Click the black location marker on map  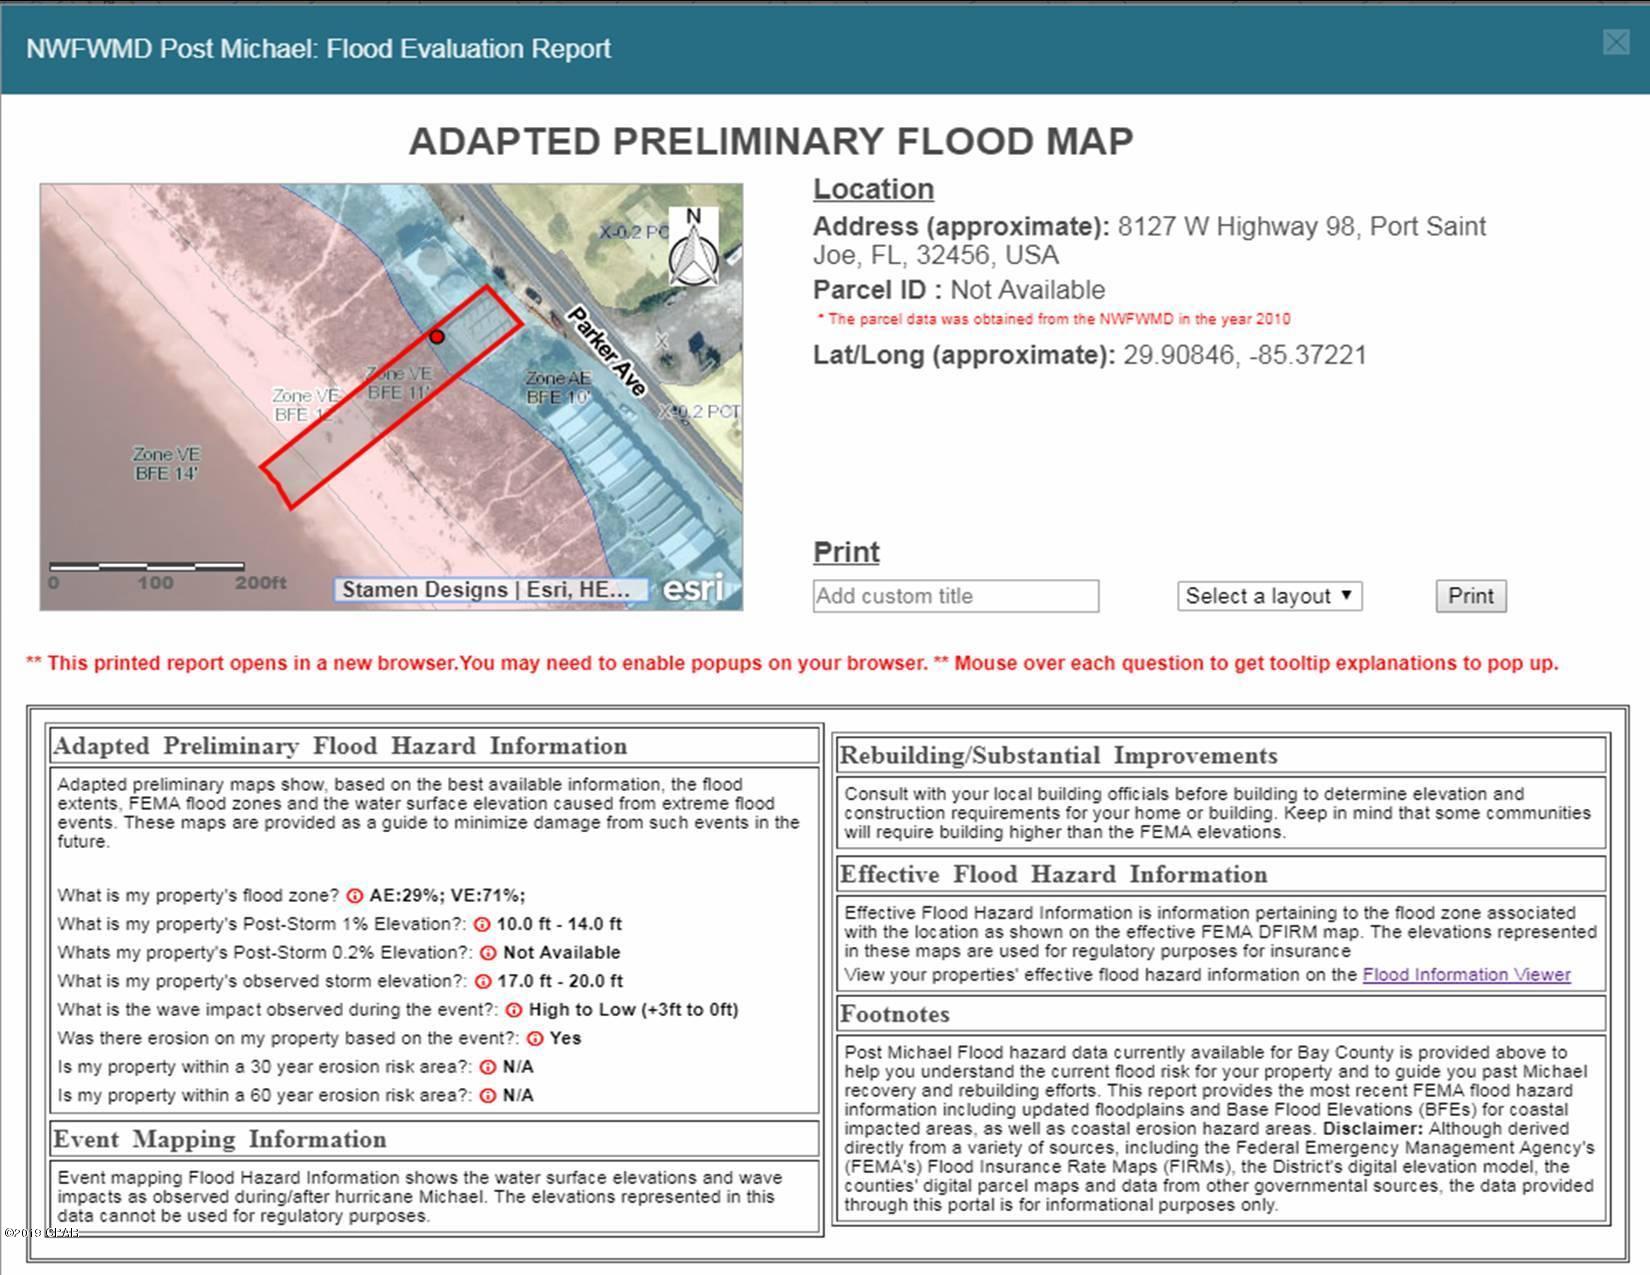click(437, 337)
